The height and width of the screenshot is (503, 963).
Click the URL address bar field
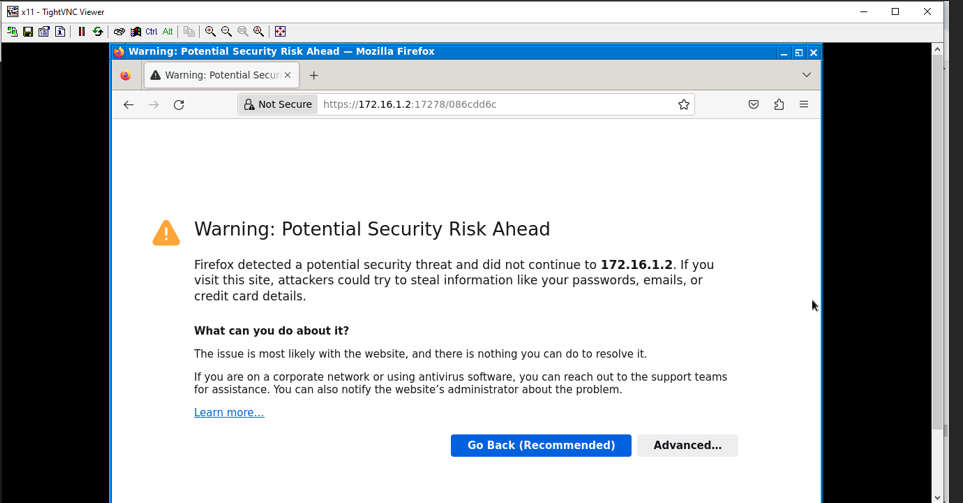tap(495, 104)
